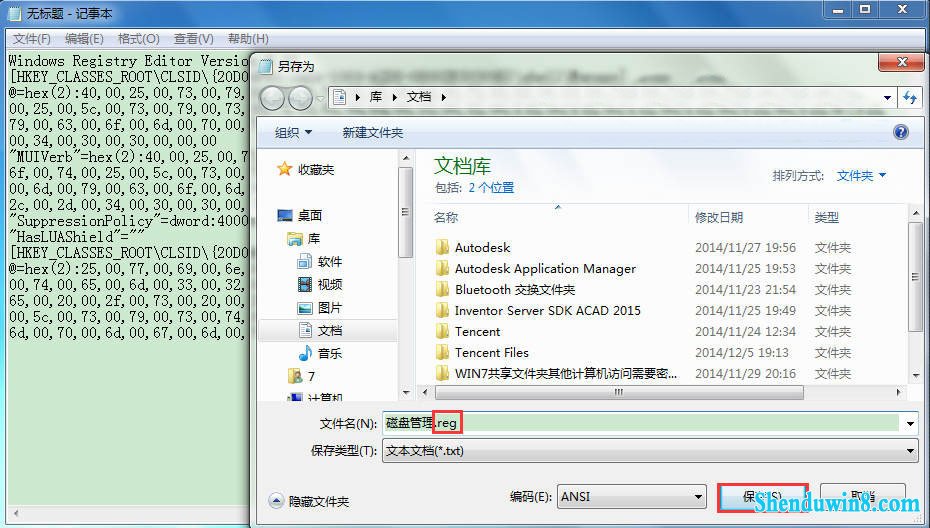Image resolution: width=930 pixels, height=528 pixels.
Task: Select the Inventor Server SDK ACAD 2015 name
Action: 547,310
